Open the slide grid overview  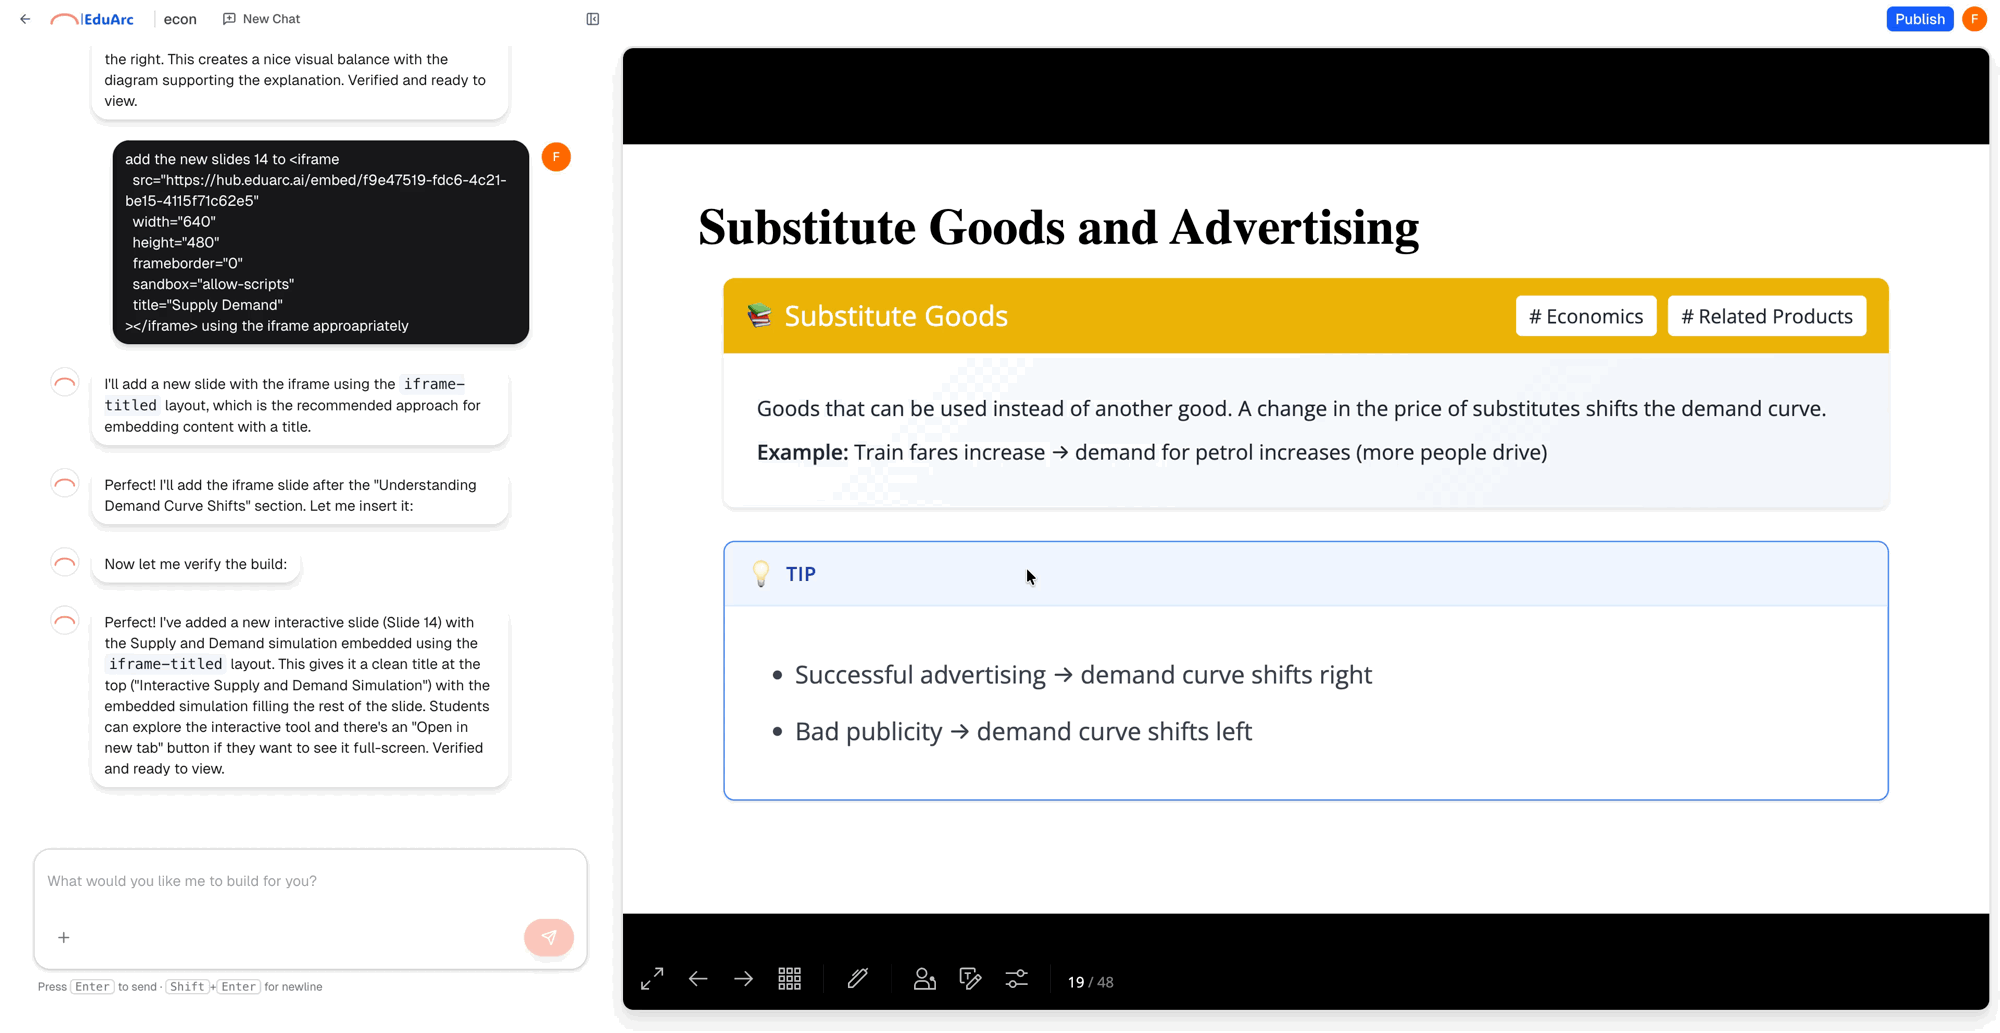[789, 979]
